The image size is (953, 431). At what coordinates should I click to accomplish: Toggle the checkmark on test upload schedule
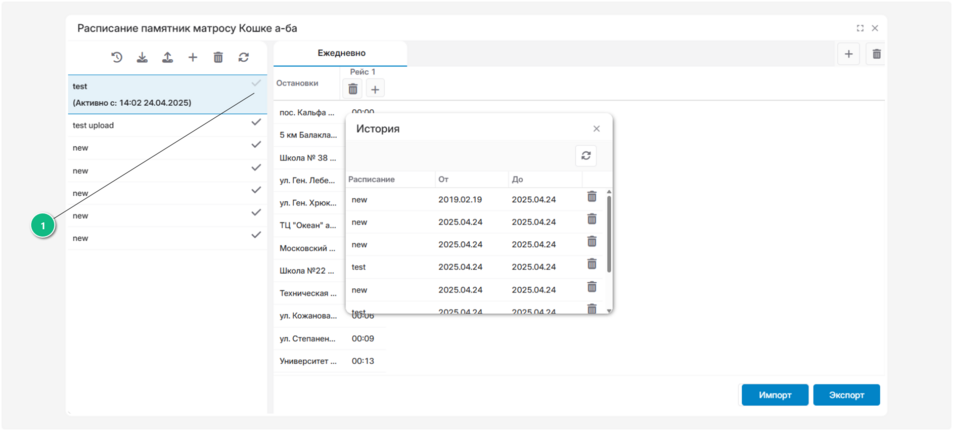click(256, 122)
